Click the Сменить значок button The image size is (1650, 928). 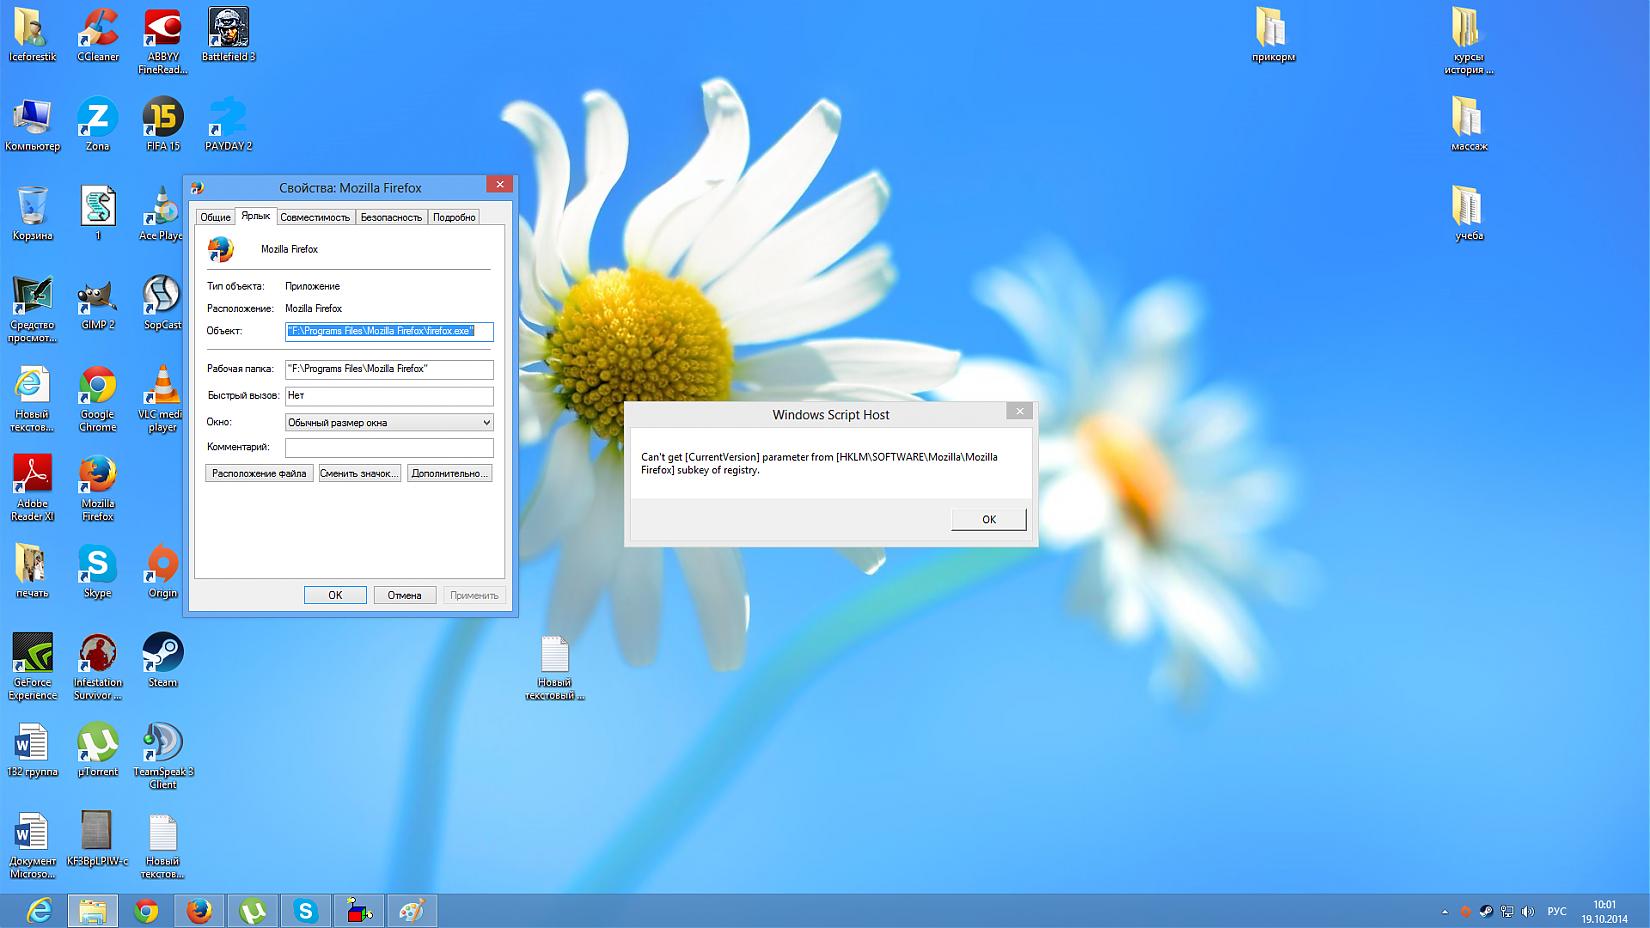tap(359, 473)
